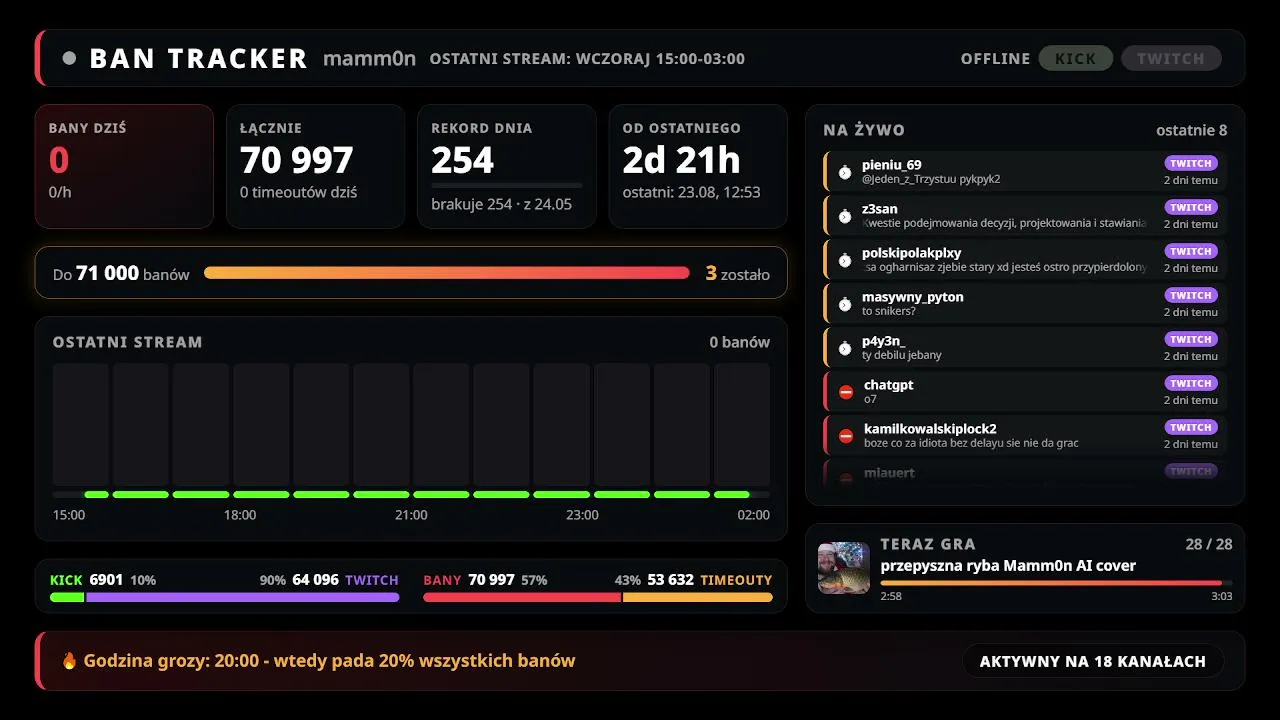
Task: Click the OSTATNI STREAM: WCZORAJ 15:00-03:00 text
Action: click(587, 59)
